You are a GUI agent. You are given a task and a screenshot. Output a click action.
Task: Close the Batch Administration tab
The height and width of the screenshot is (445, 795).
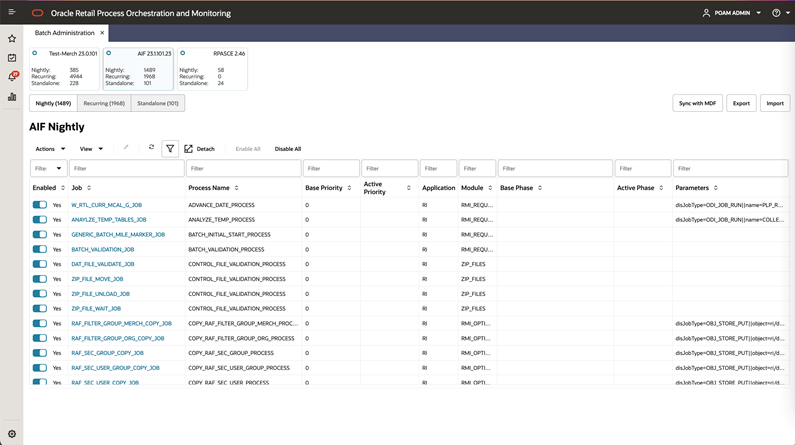click(x=102, y=33)
